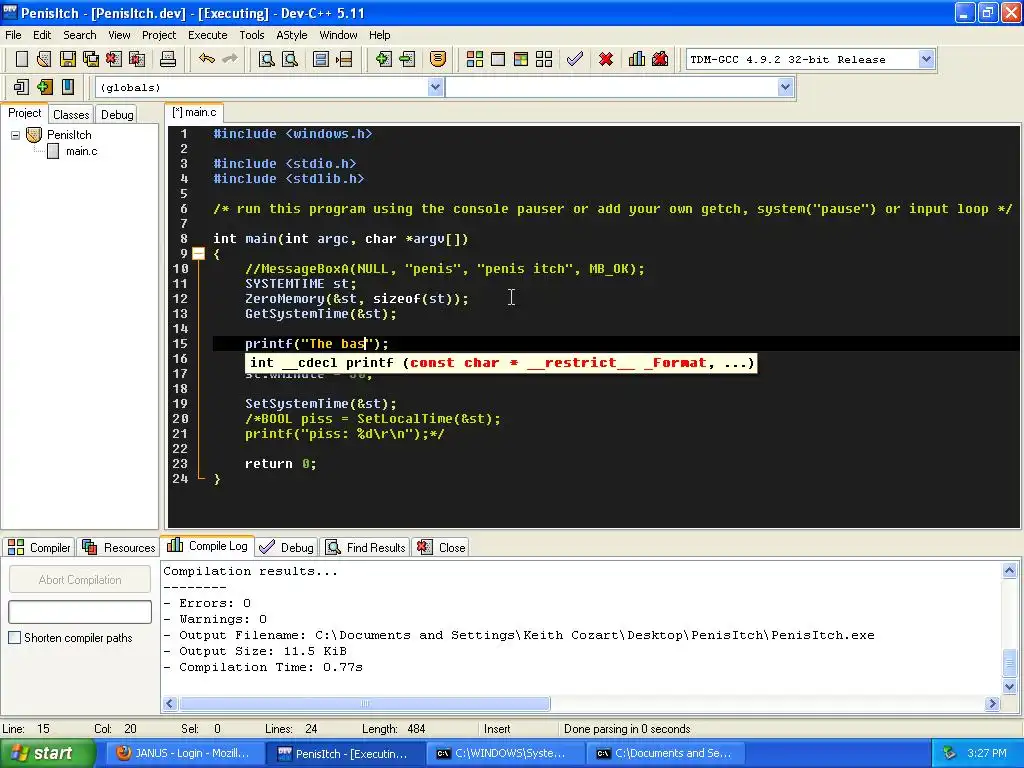1024x768 pixels.
Task: Save the current file via floppy icon
Action: click(67, 59)
